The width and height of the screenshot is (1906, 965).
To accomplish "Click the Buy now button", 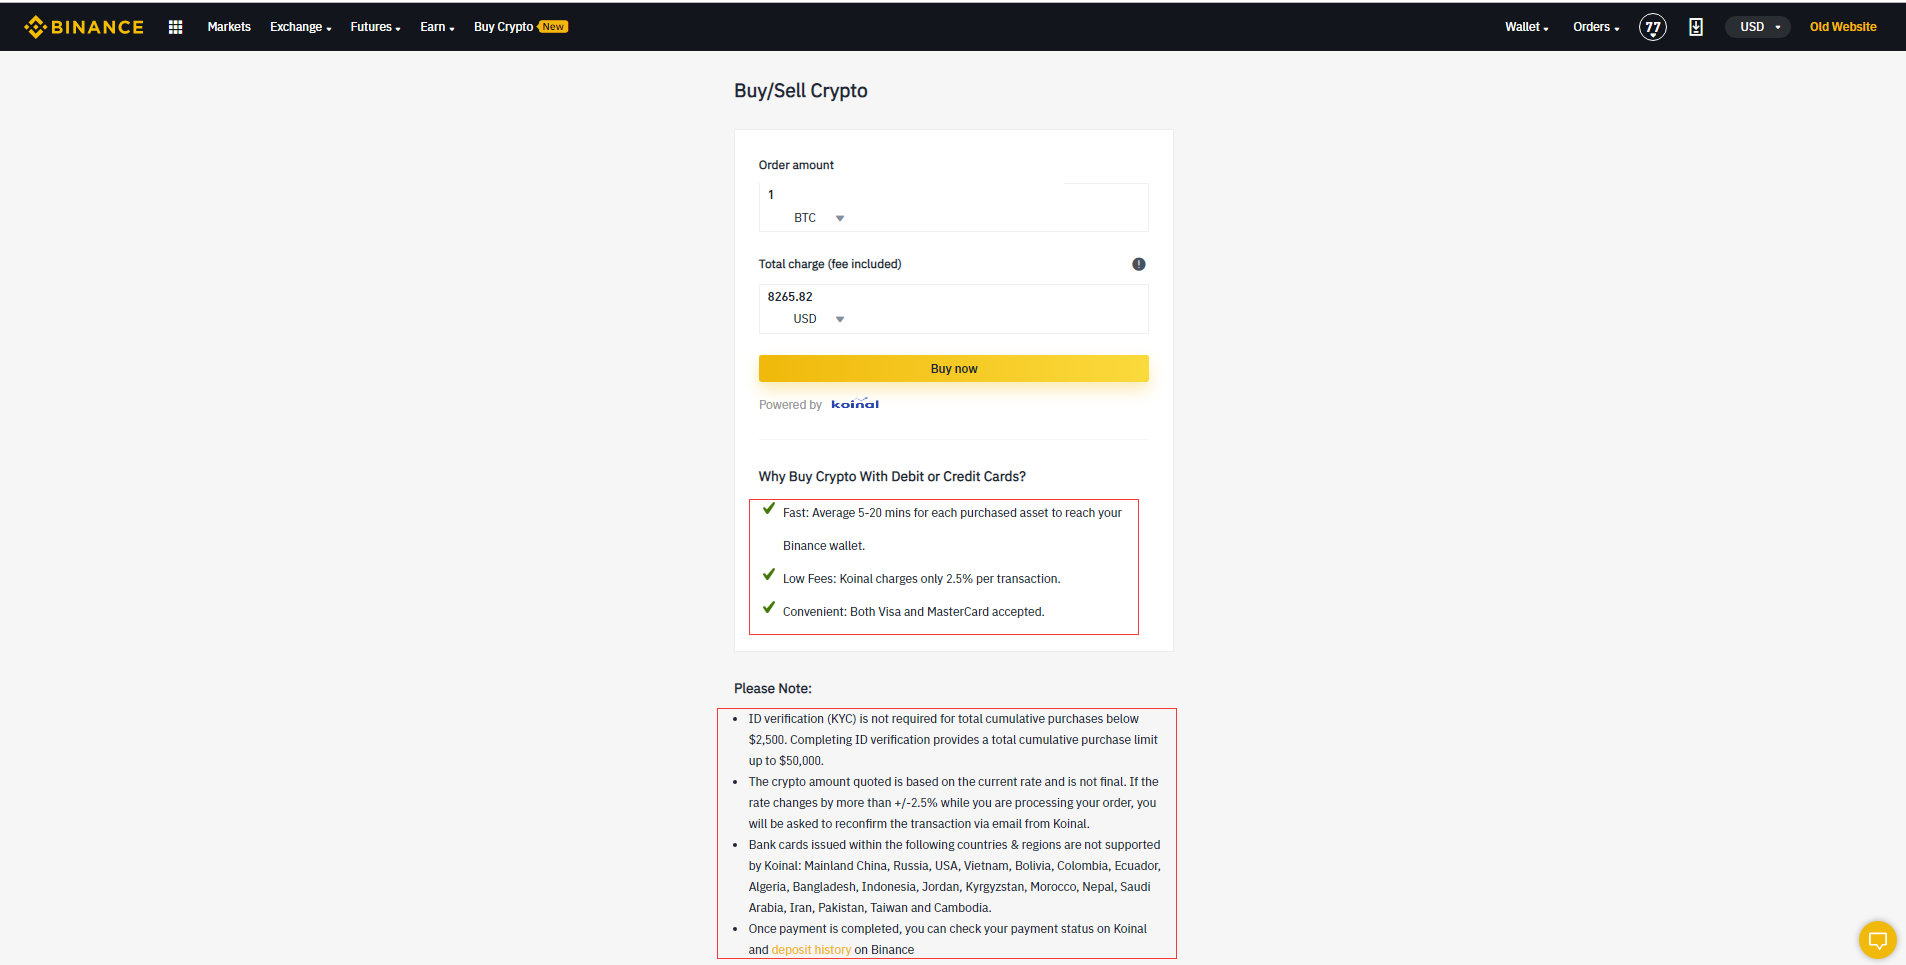I will (x=953, y=368).
